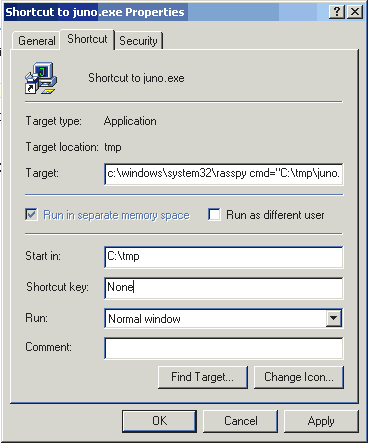Click the Apply button
368x443 pixels.
click(x=321, y=421)
